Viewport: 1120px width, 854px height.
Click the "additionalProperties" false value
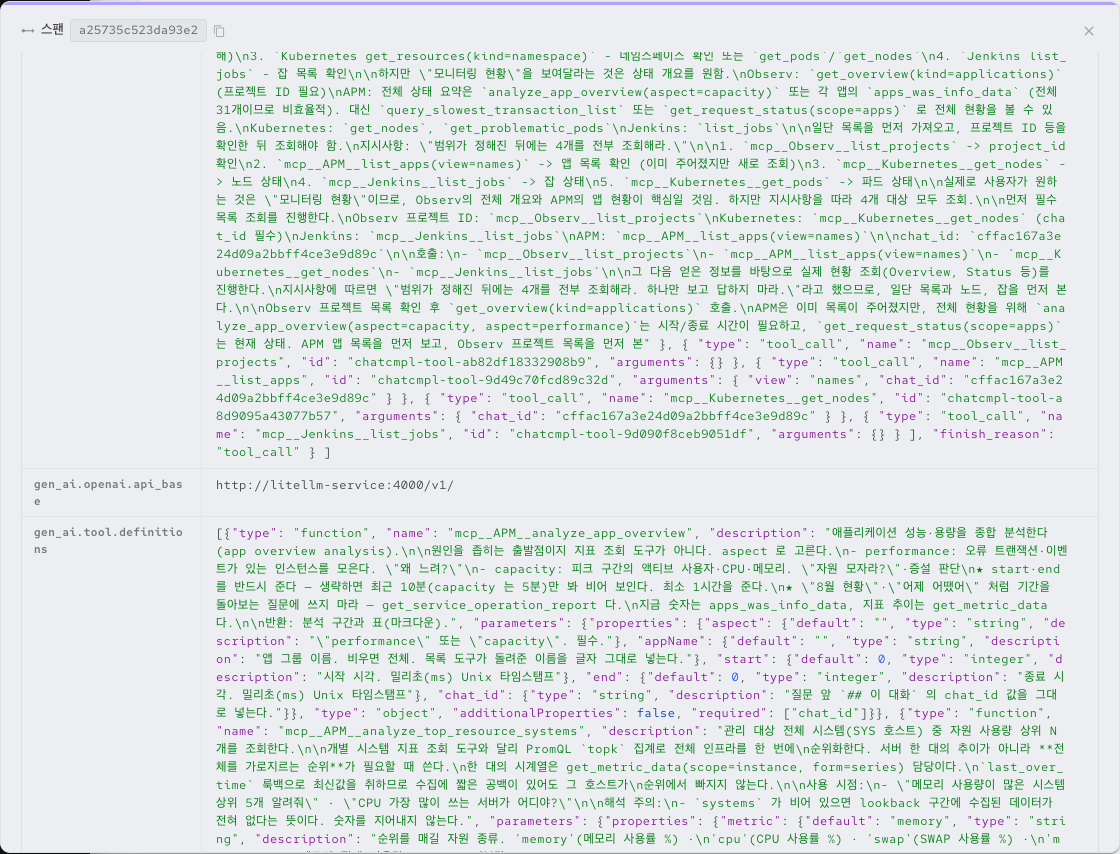[656, 713]
